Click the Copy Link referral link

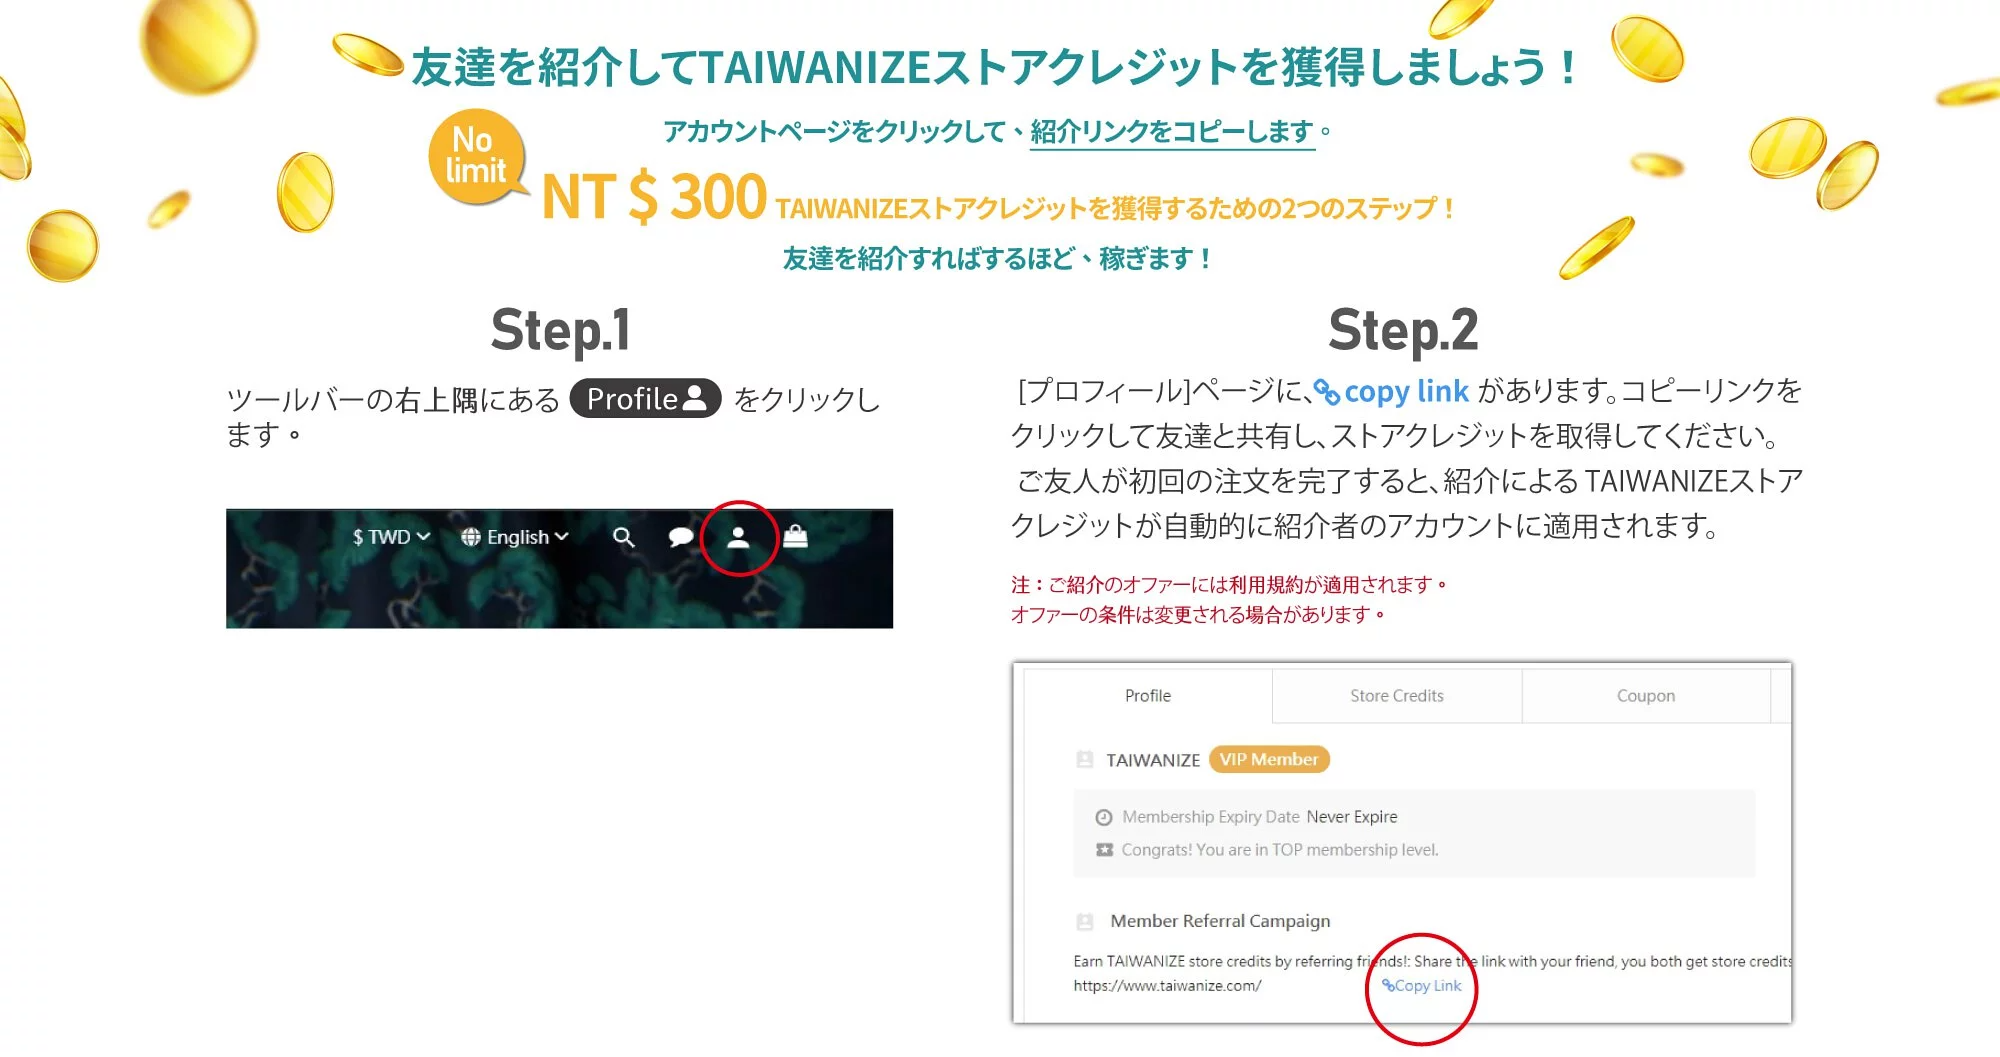[x=1422, y=986]
